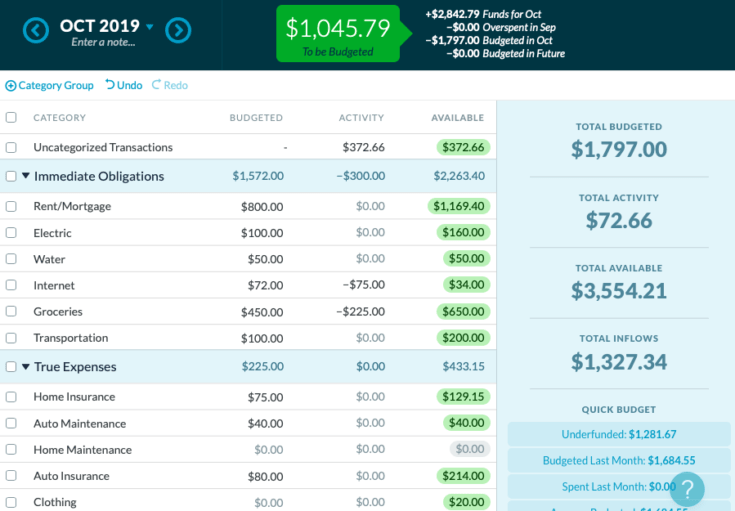
Task: Click Water available $50.00 pill
Action: (466, 259)
